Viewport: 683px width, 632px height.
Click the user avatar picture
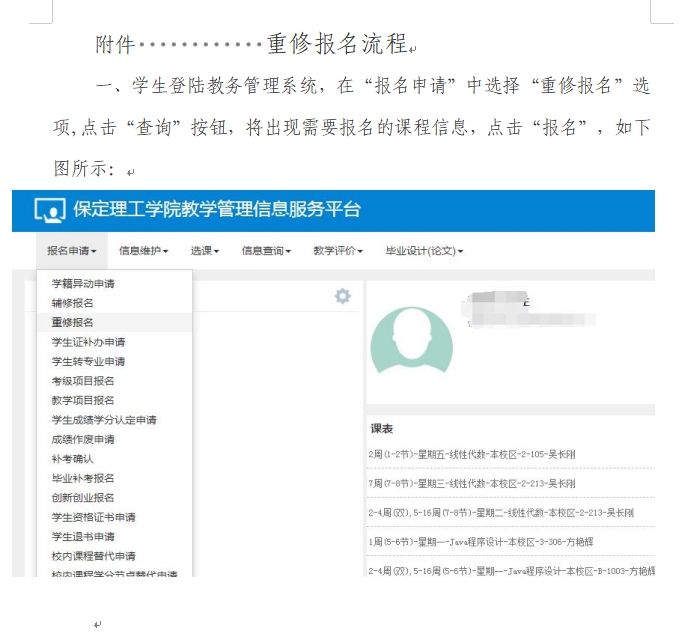coord(411,339)
